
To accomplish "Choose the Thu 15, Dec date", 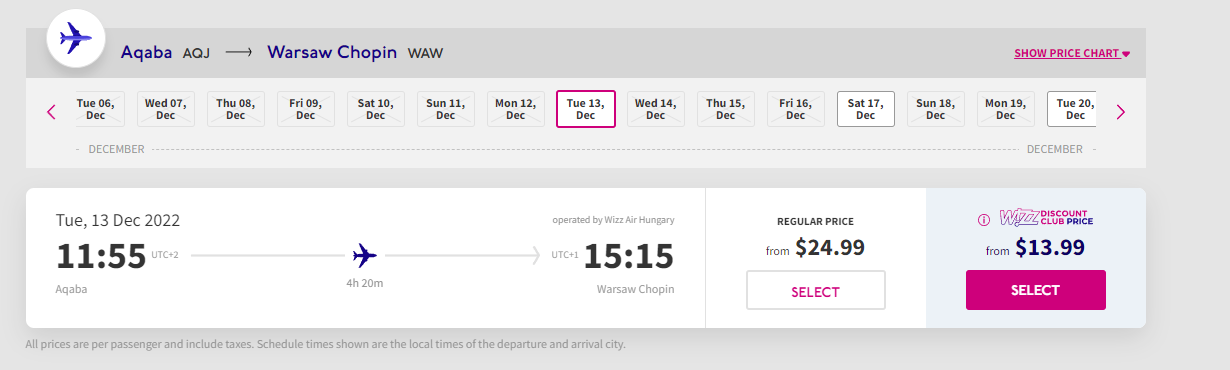I will (726, 109).
